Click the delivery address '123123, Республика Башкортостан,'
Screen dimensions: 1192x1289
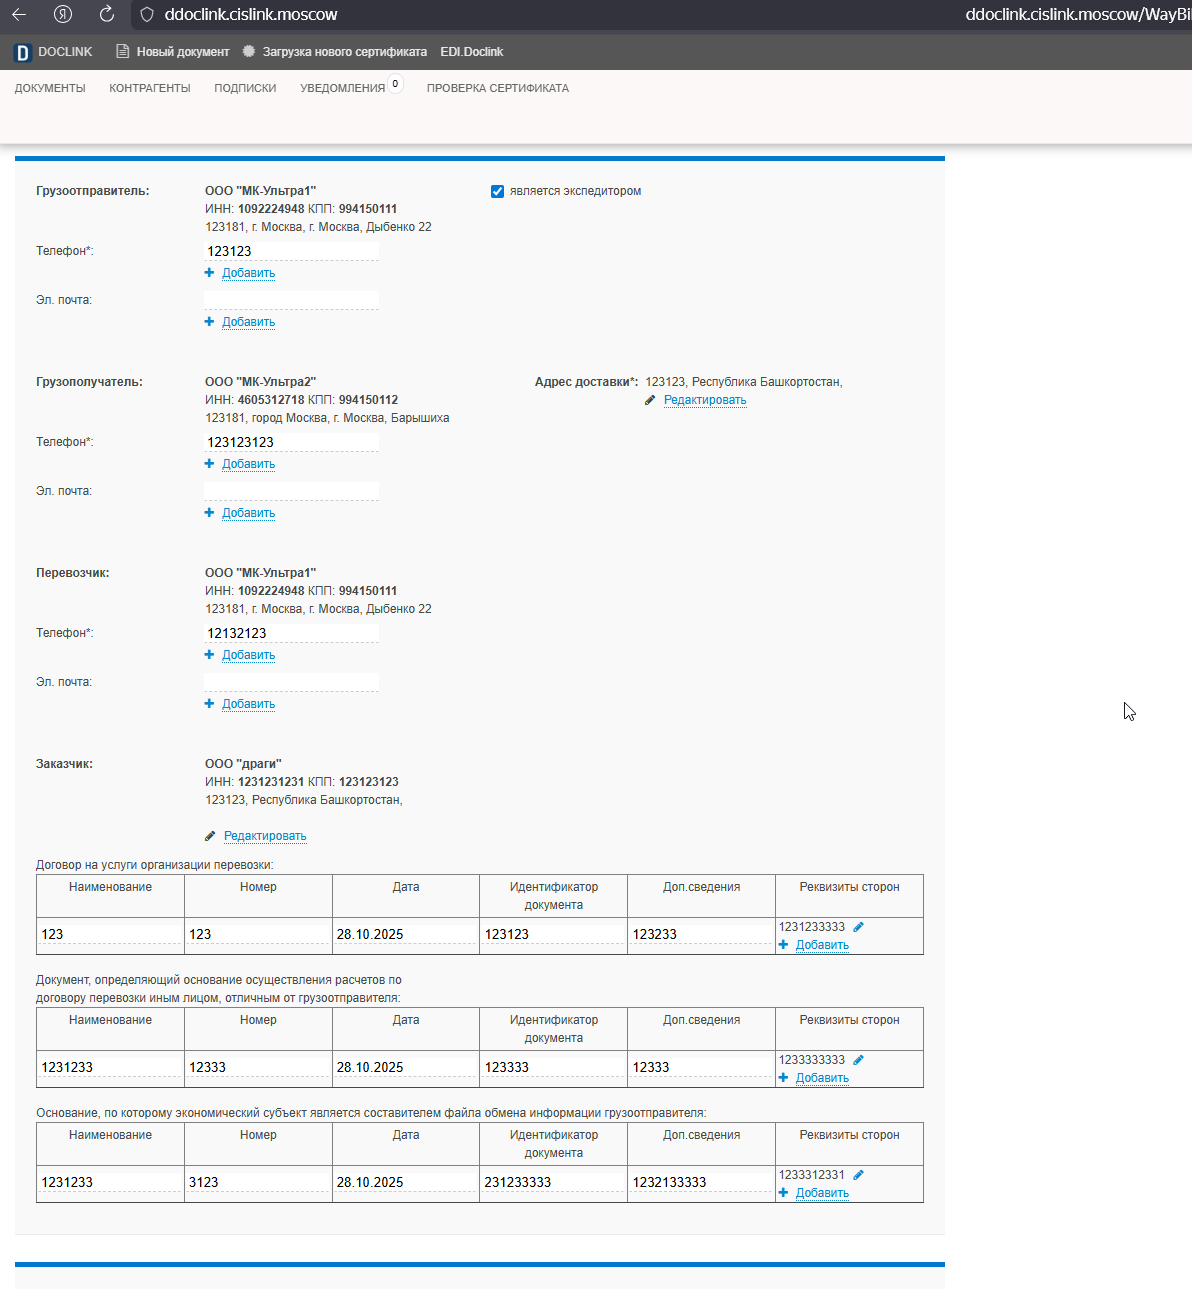(744, 382)
